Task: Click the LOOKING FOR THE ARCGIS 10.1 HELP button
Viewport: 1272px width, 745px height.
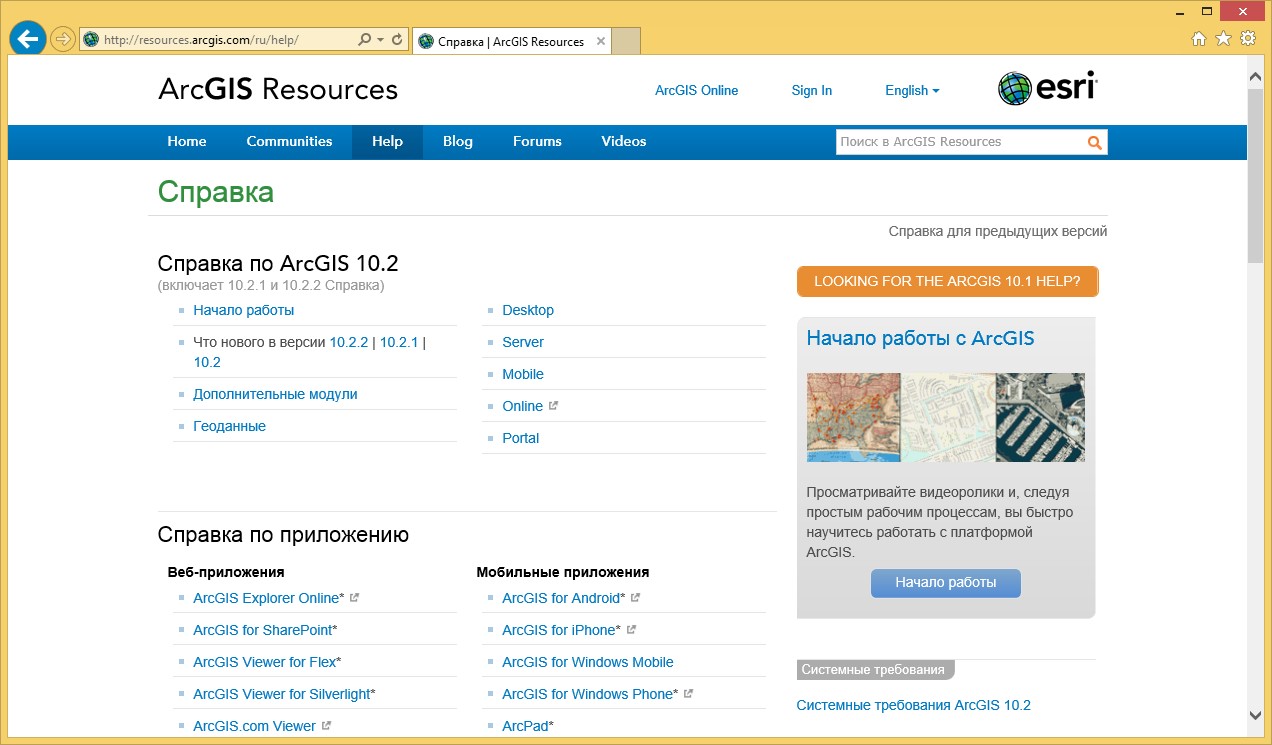Action: (947, 281)
